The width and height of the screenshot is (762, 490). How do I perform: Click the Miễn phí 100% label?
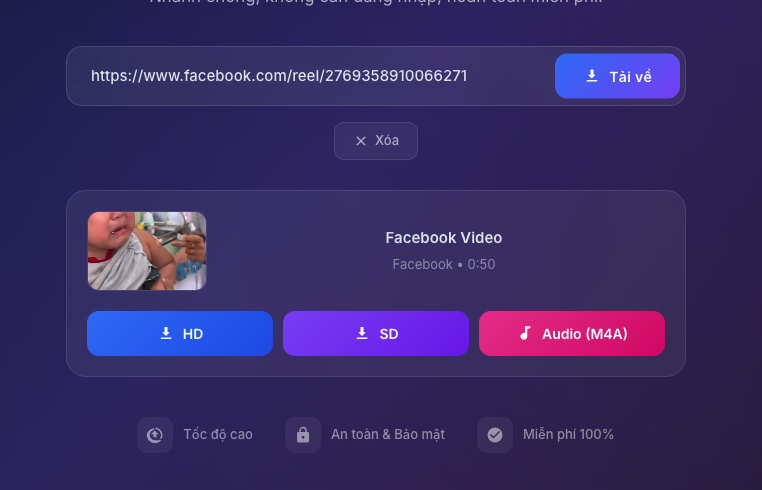tap(568, 434)
